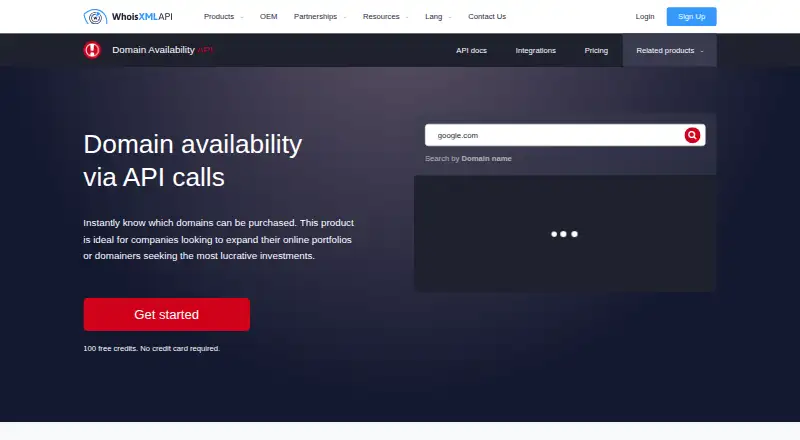The image size is (800, 440).
Task: Click the 'Instantly know which domains' paragraph
Action: click(x=218, y=239)
